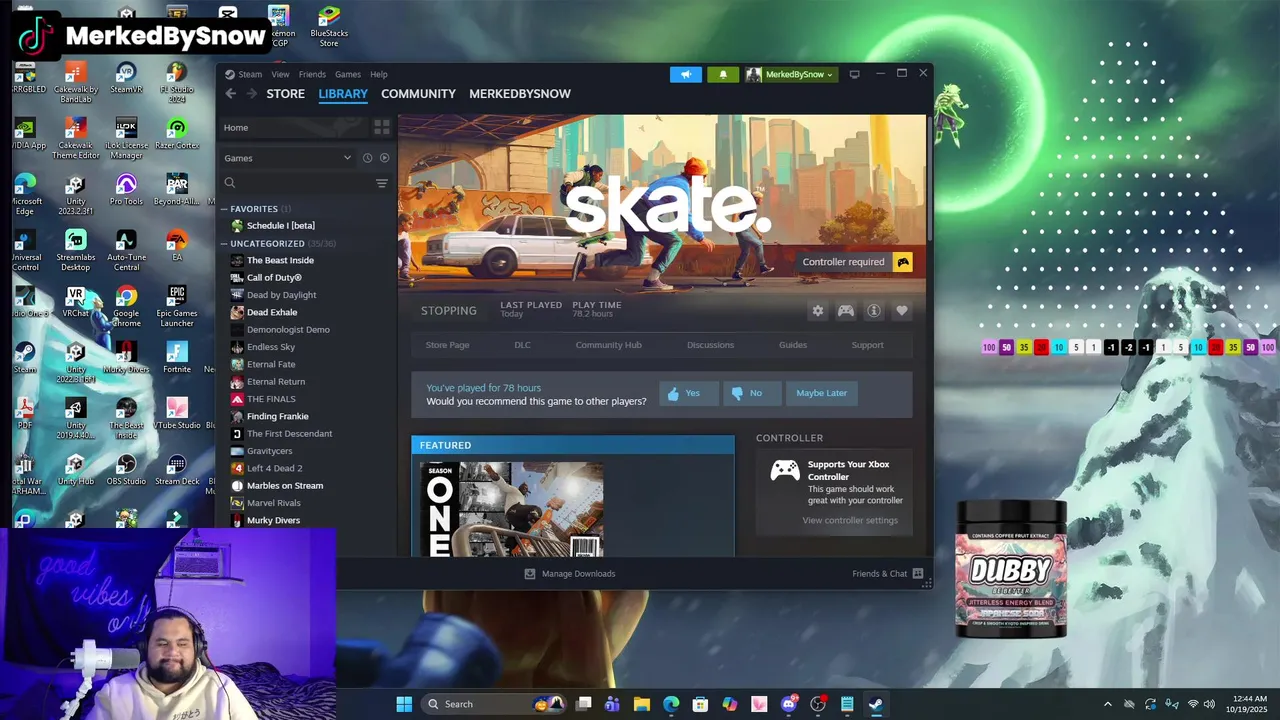Click Steam announcements megaphone icon
The width and height of the screenshot is (1280, 720).
[x=686, y=74]
